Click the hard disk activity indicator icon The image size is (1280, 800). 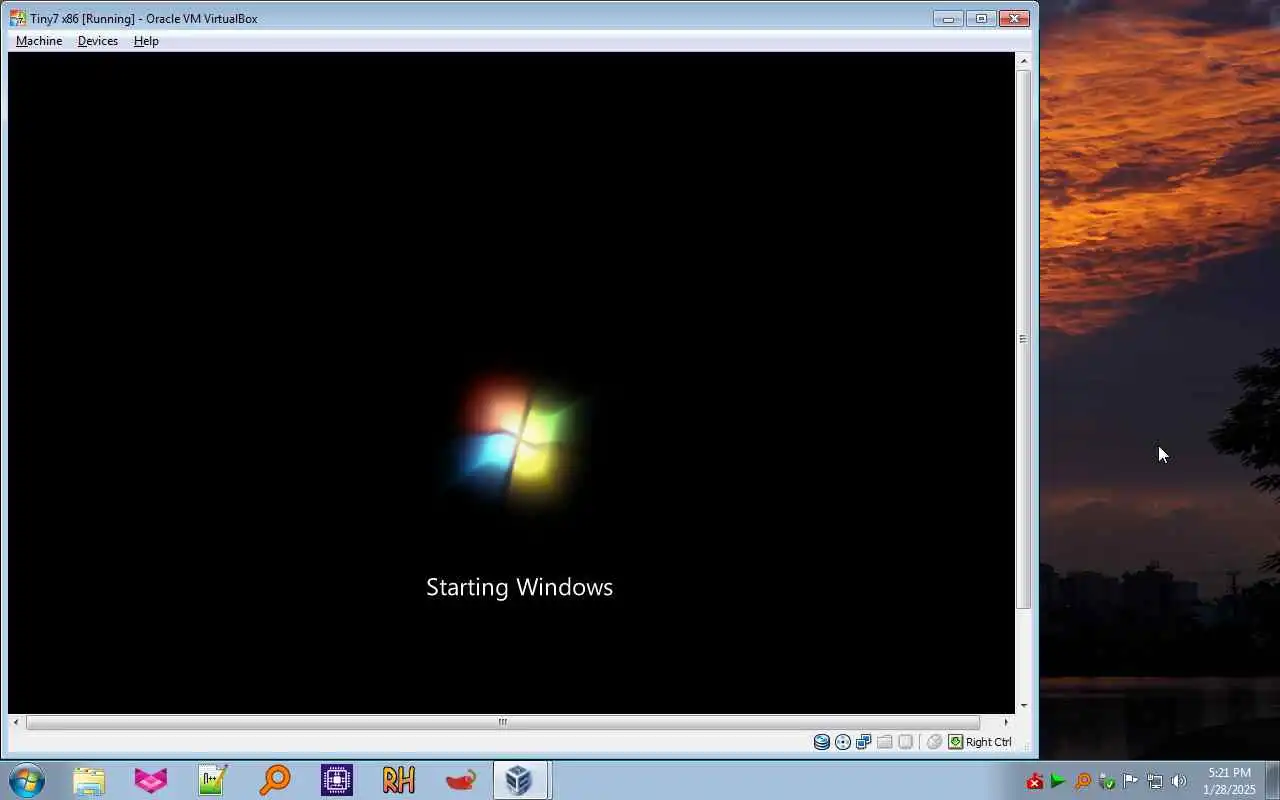pos(822,742)
